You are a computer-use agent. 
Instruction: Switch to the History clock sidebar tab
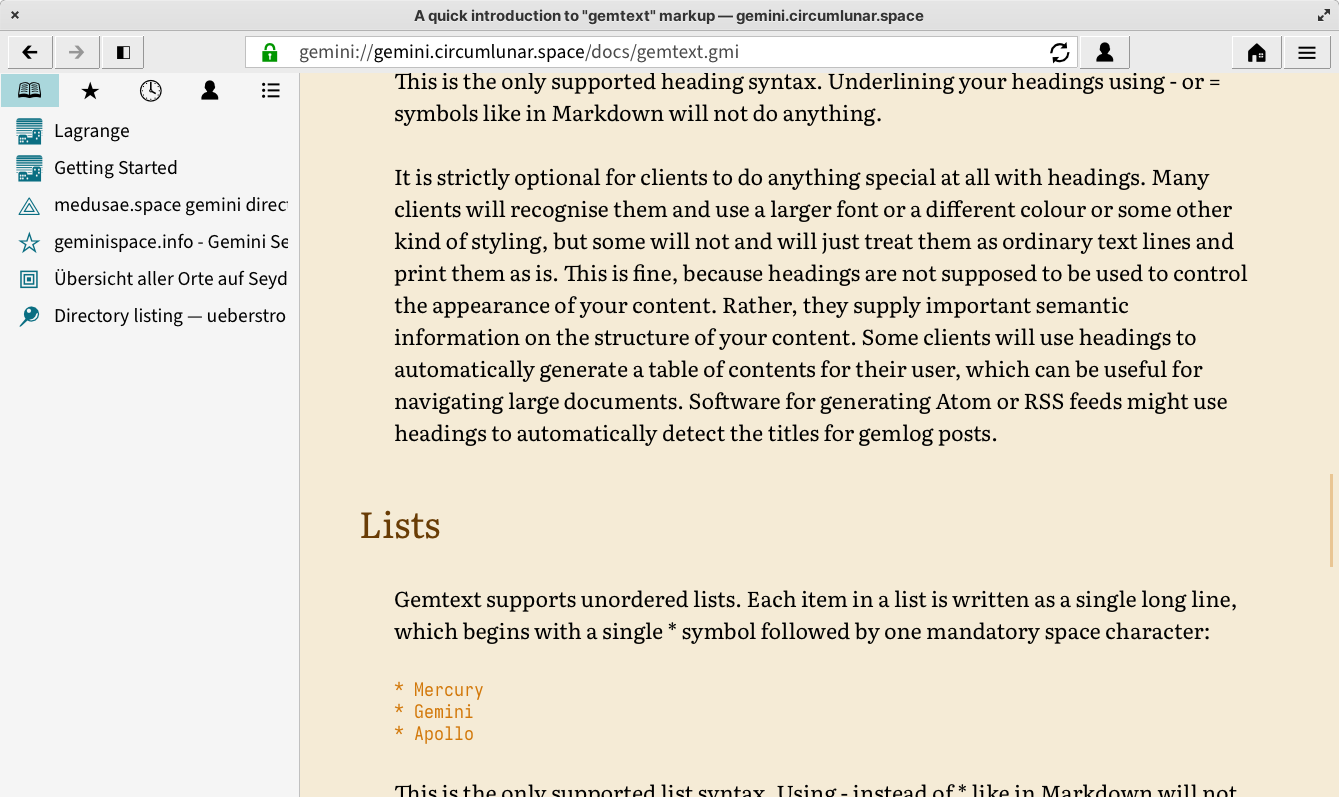(150, 90)
